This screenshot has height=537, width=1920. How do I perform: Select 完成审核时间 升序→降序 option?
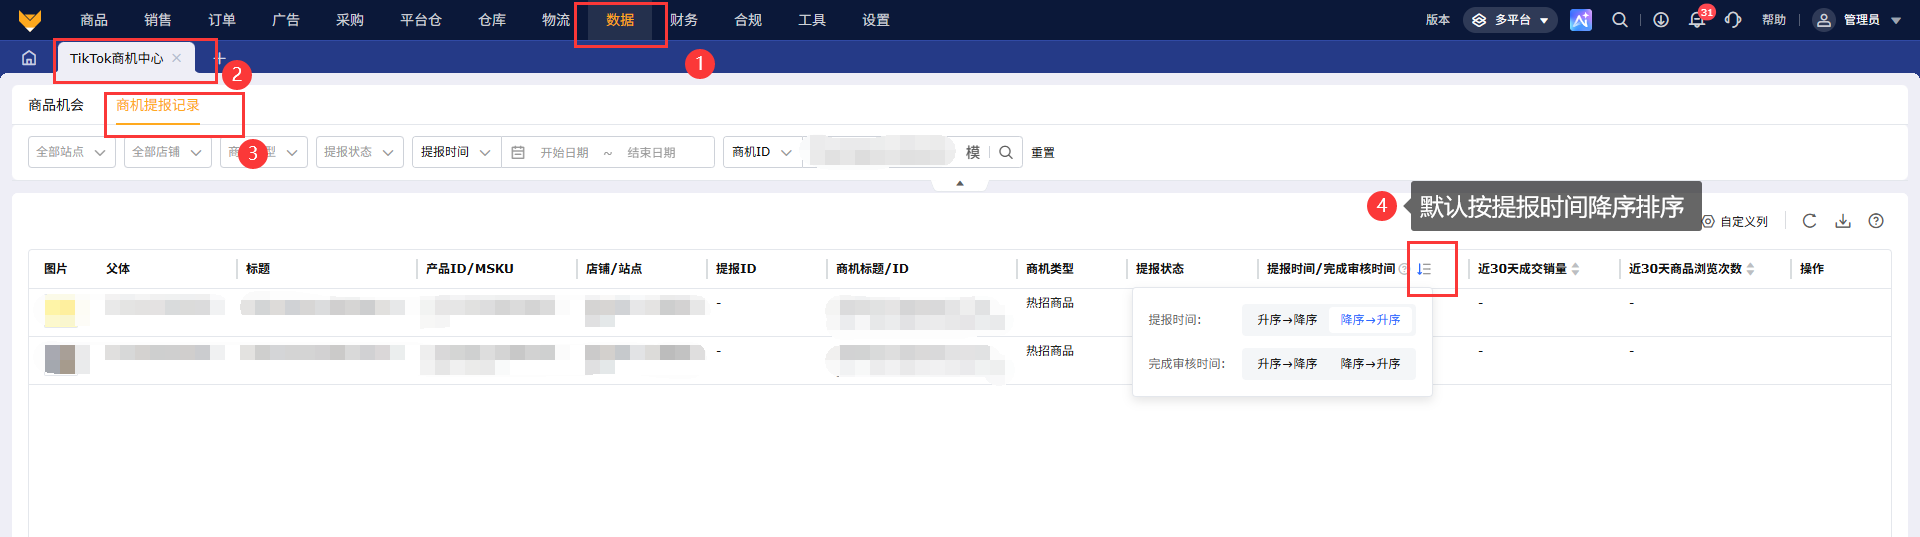click(1287, 364)
